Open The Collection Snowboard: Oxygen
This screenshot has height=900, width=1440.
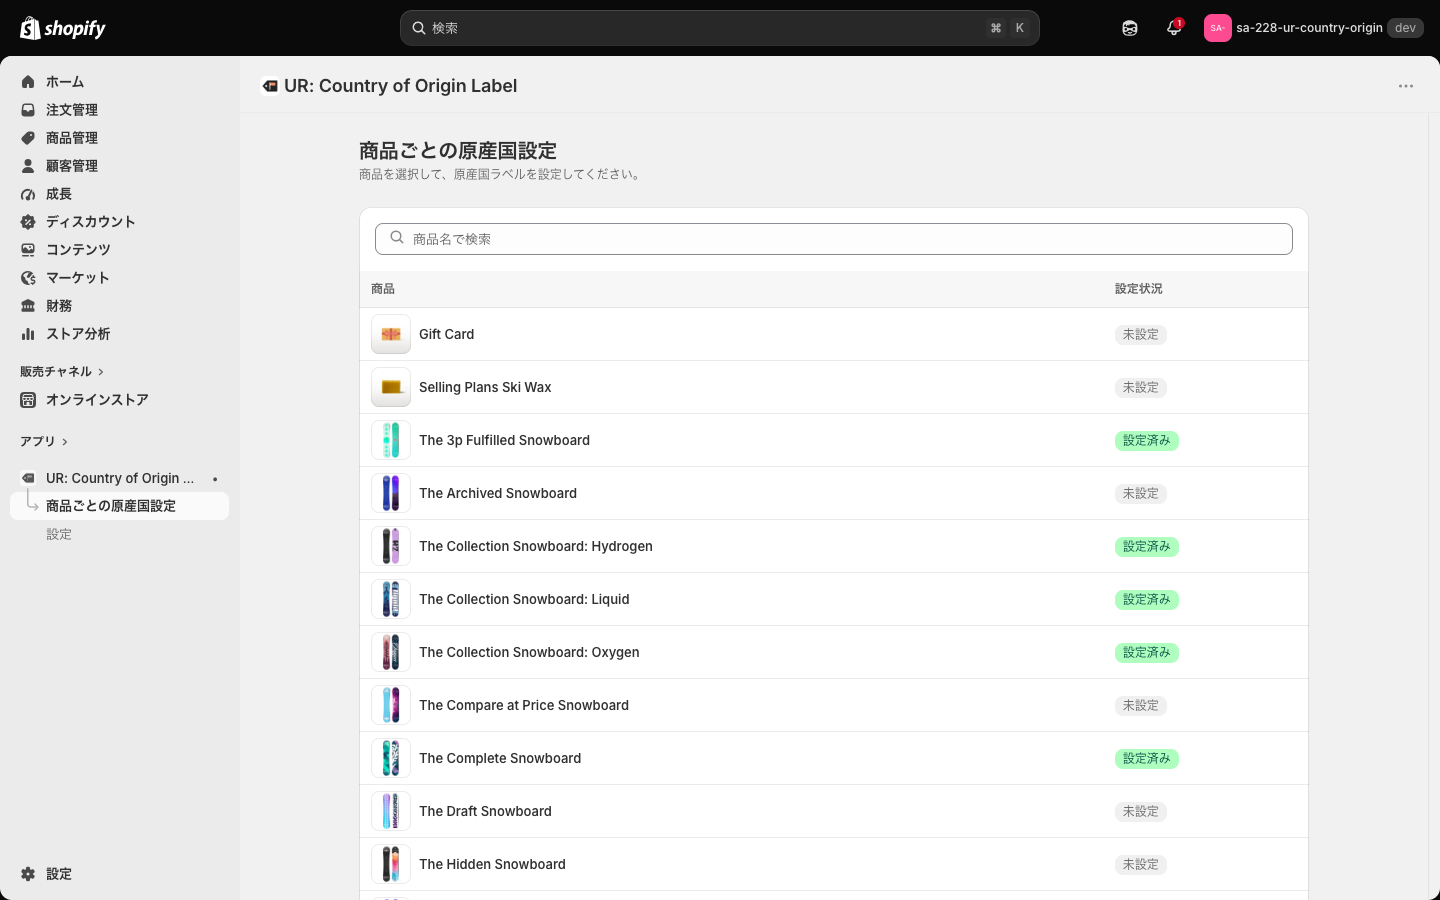(834, 652)
